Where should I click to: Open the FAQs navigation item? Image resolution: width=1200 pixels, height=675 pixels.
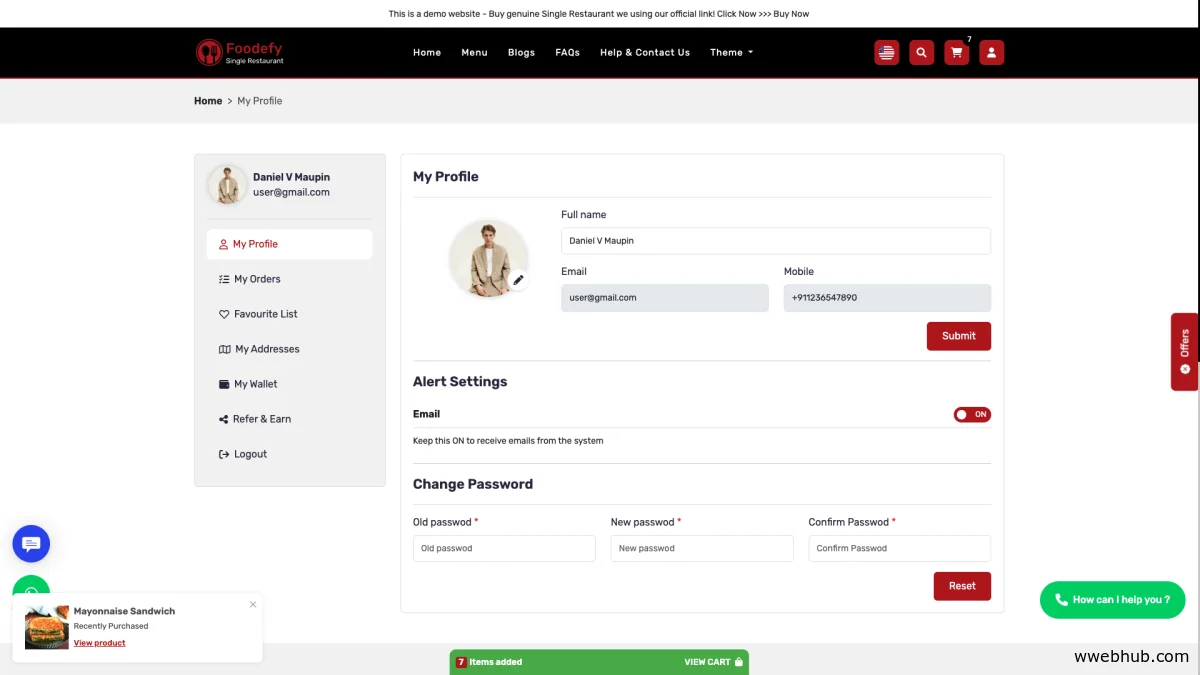pyautogui.click(x=567, y=52)
